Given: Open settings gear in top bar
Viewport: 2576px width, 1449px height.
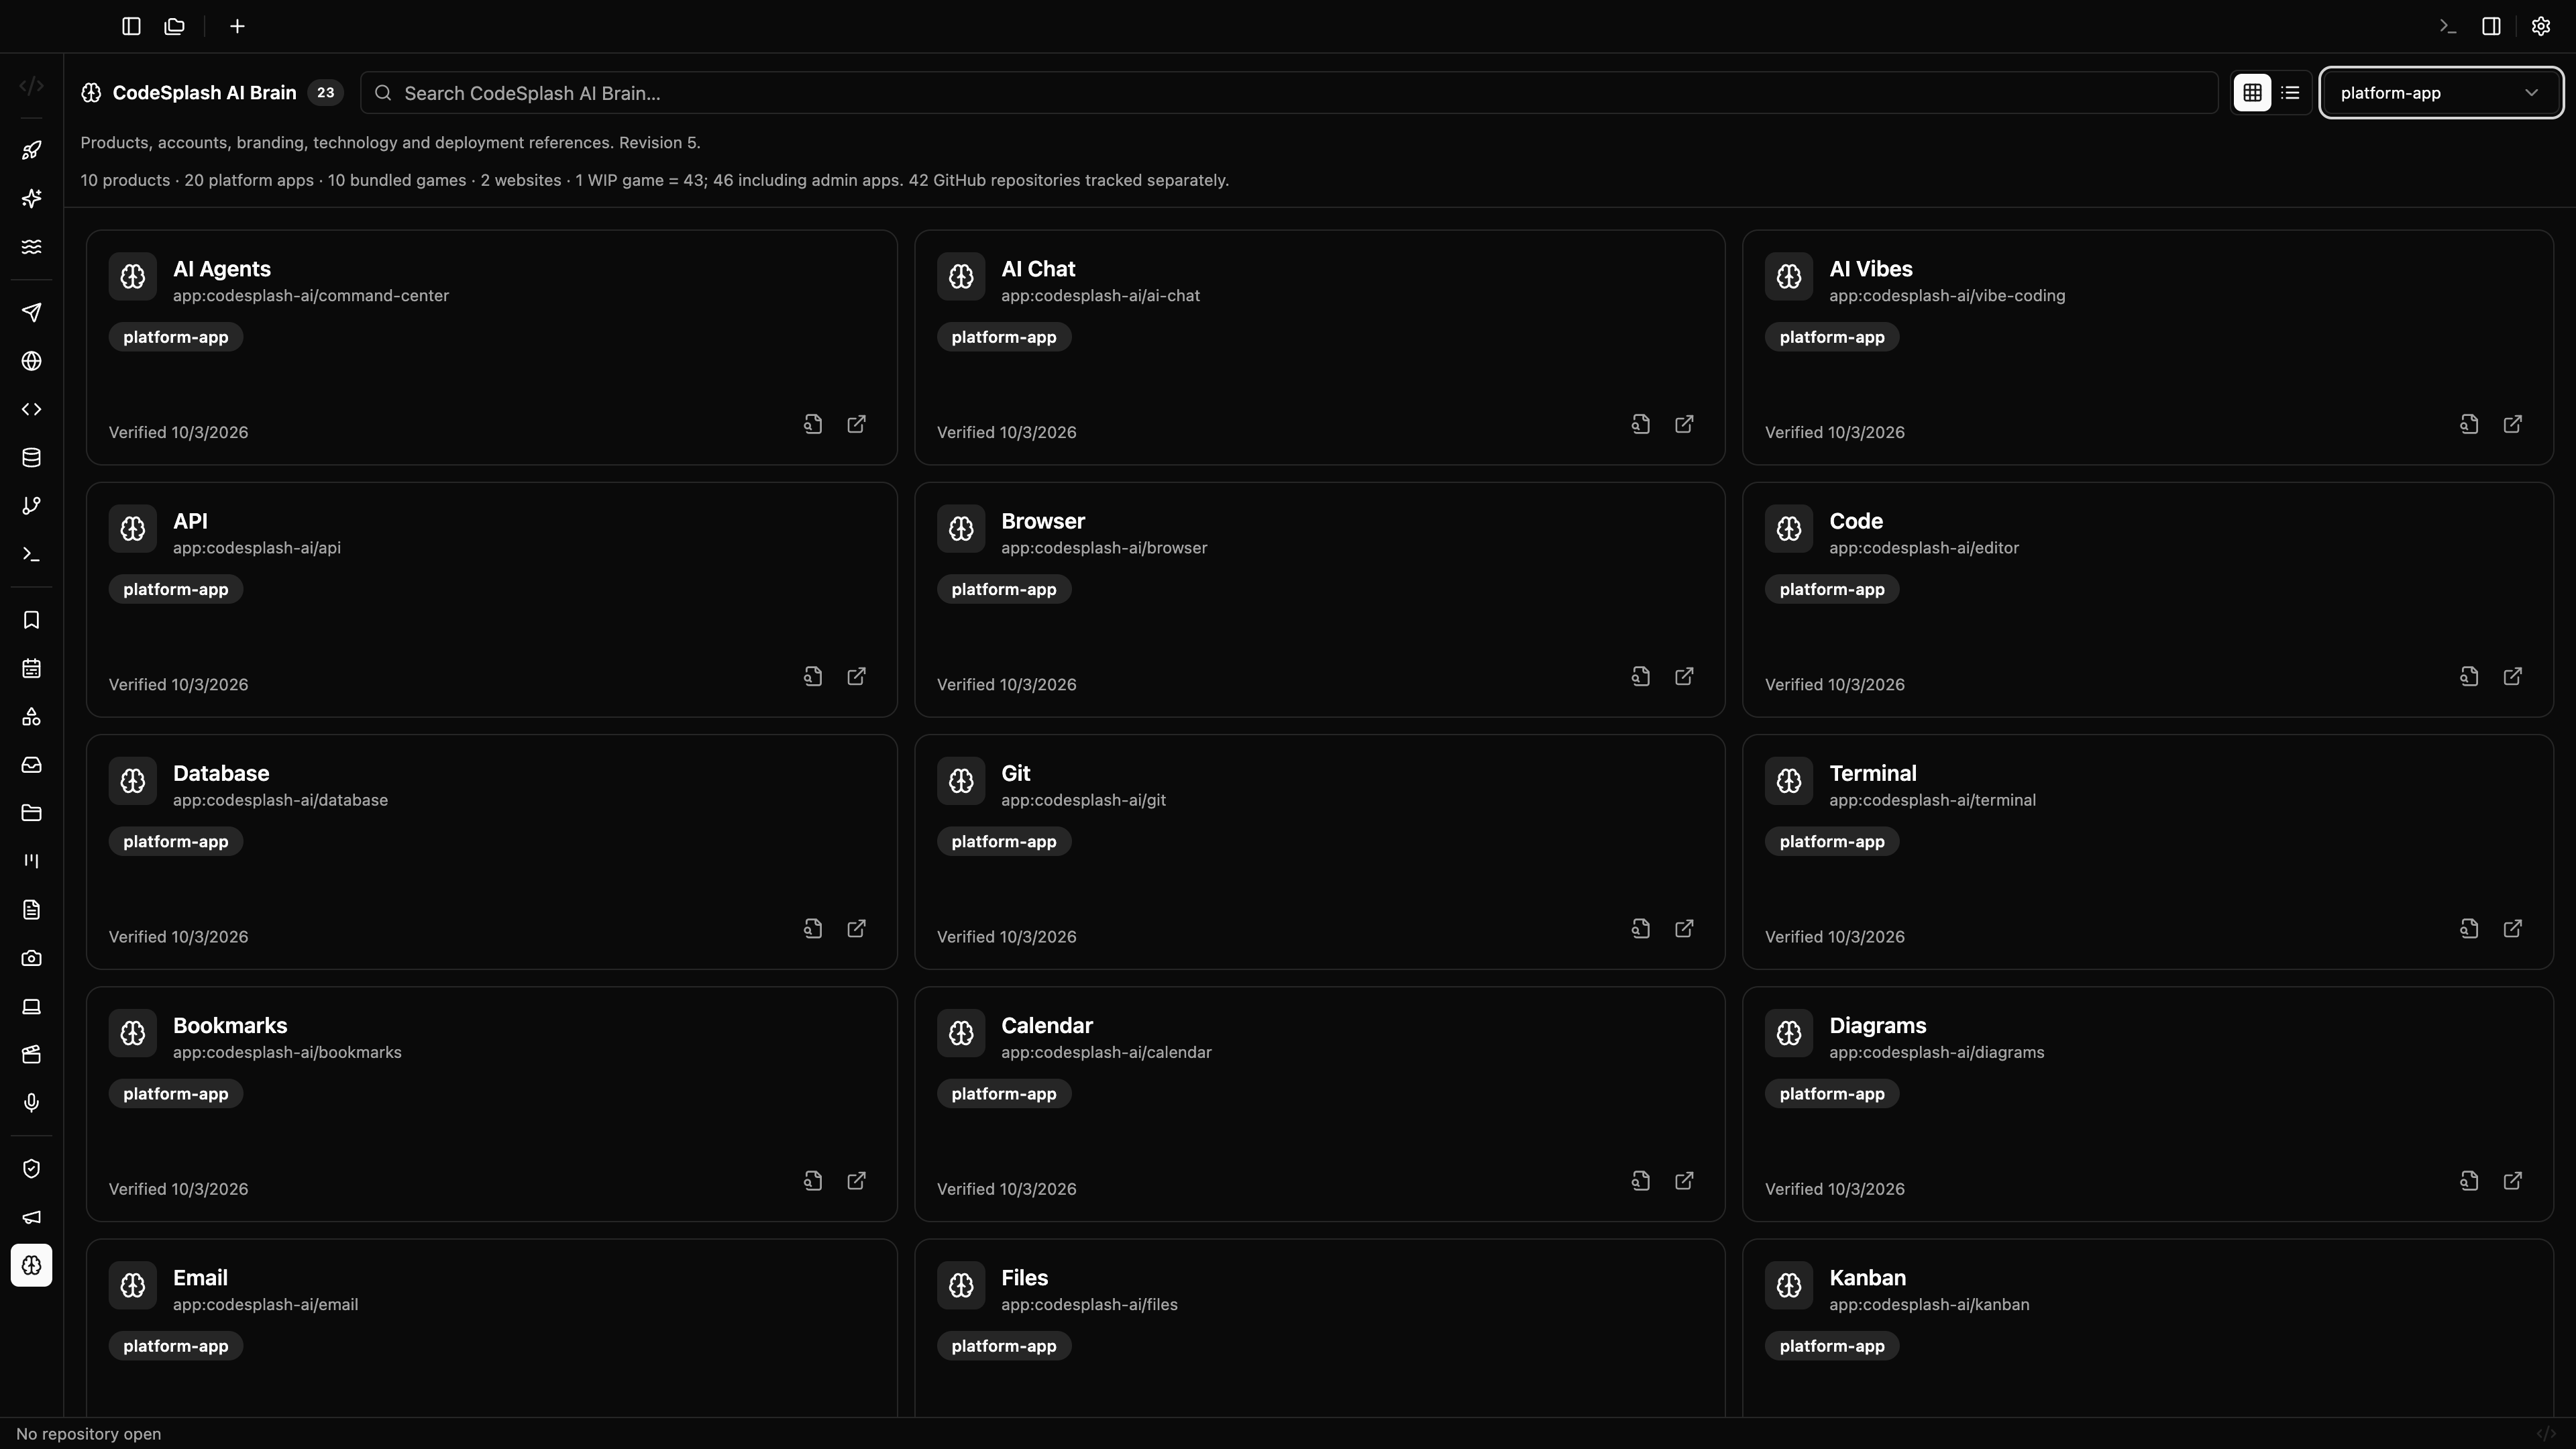Looking at the screenshot, I should coord(2540,26).
